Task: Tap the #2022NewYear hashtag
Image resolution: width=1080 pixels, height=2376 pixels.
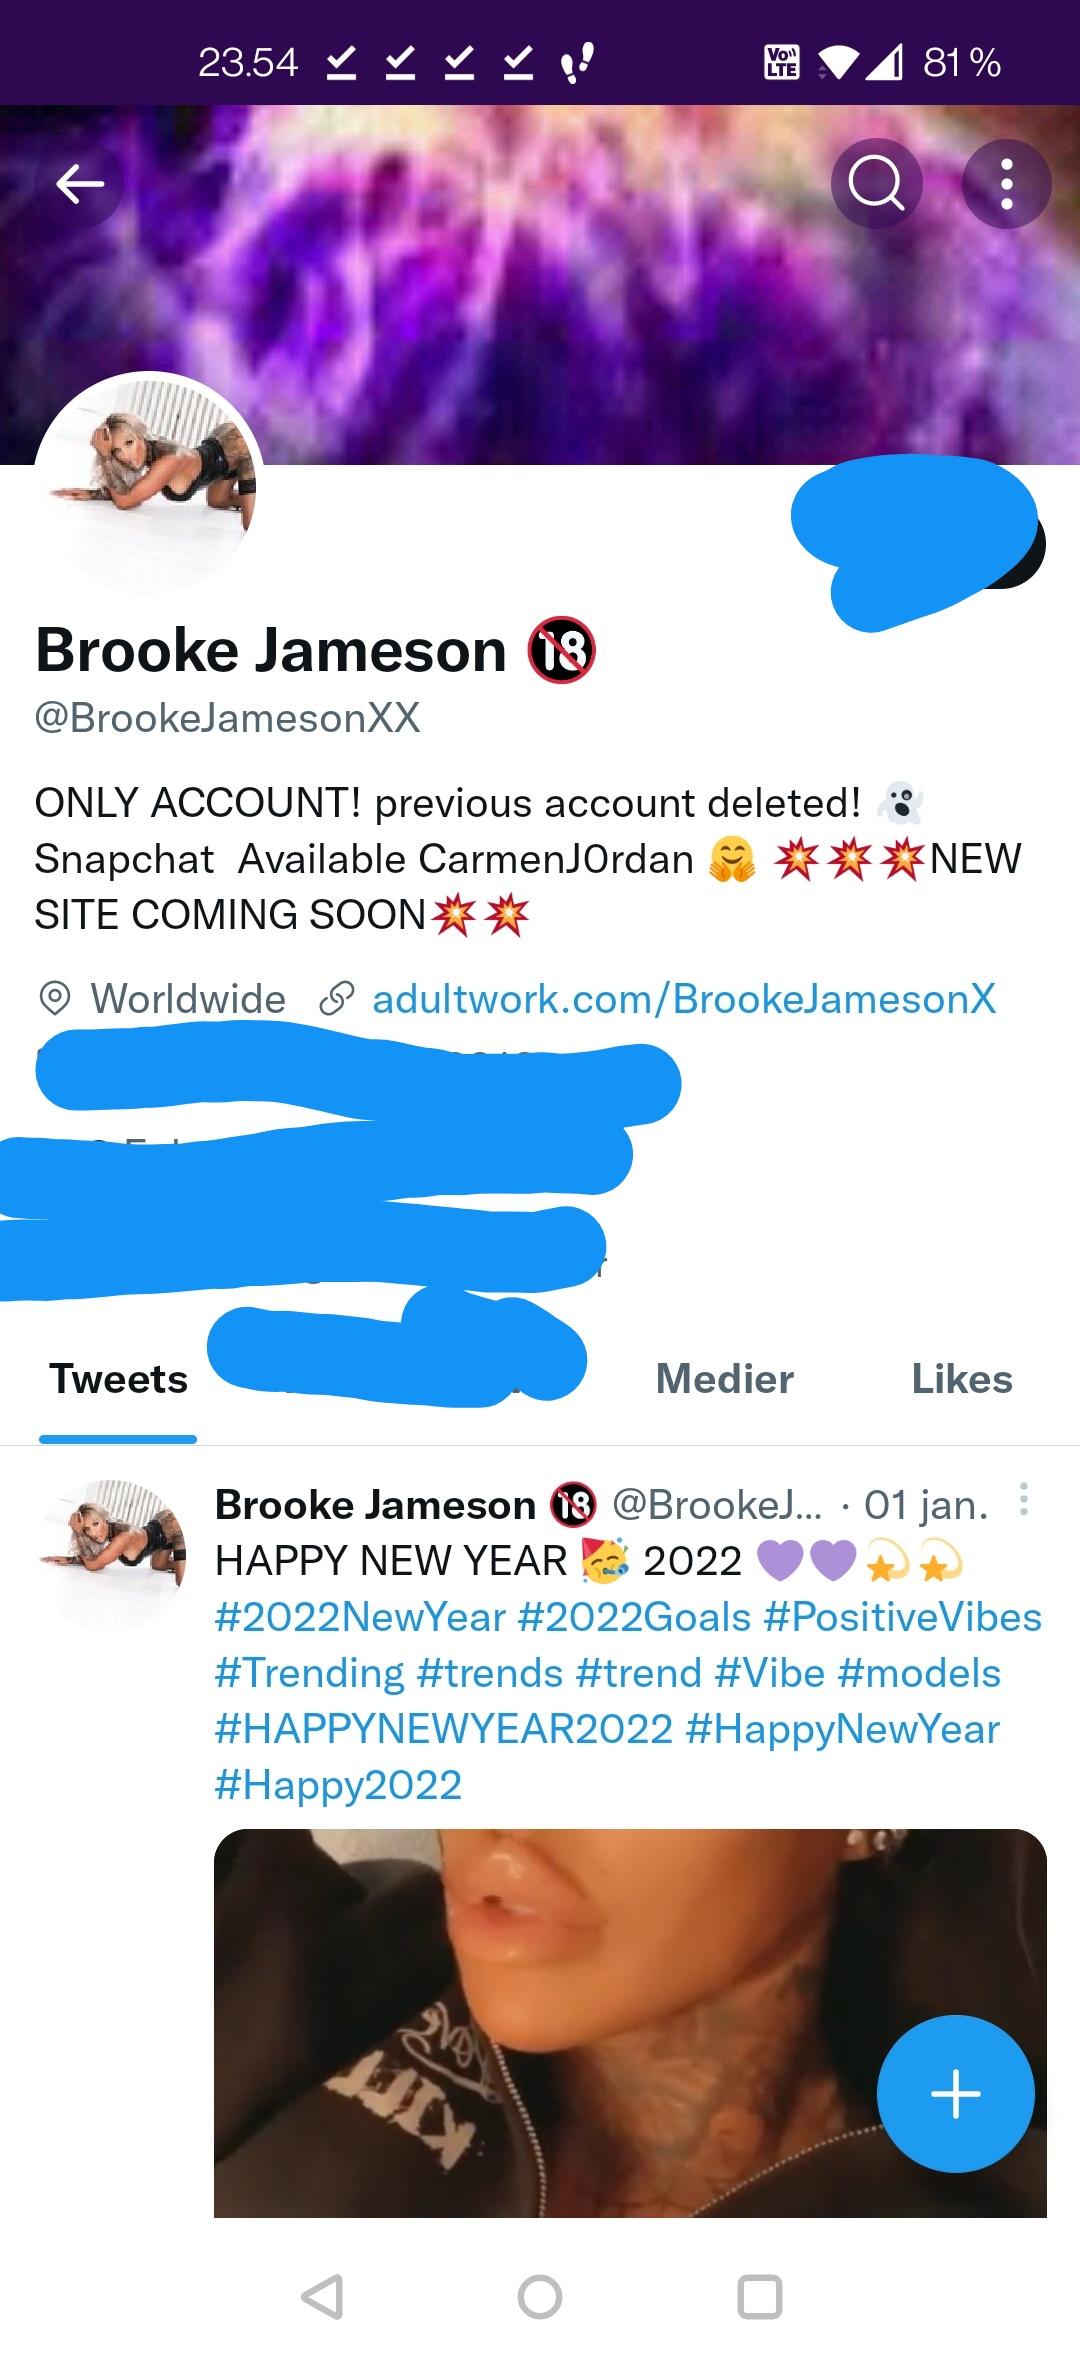Action: pos(360,1617)
